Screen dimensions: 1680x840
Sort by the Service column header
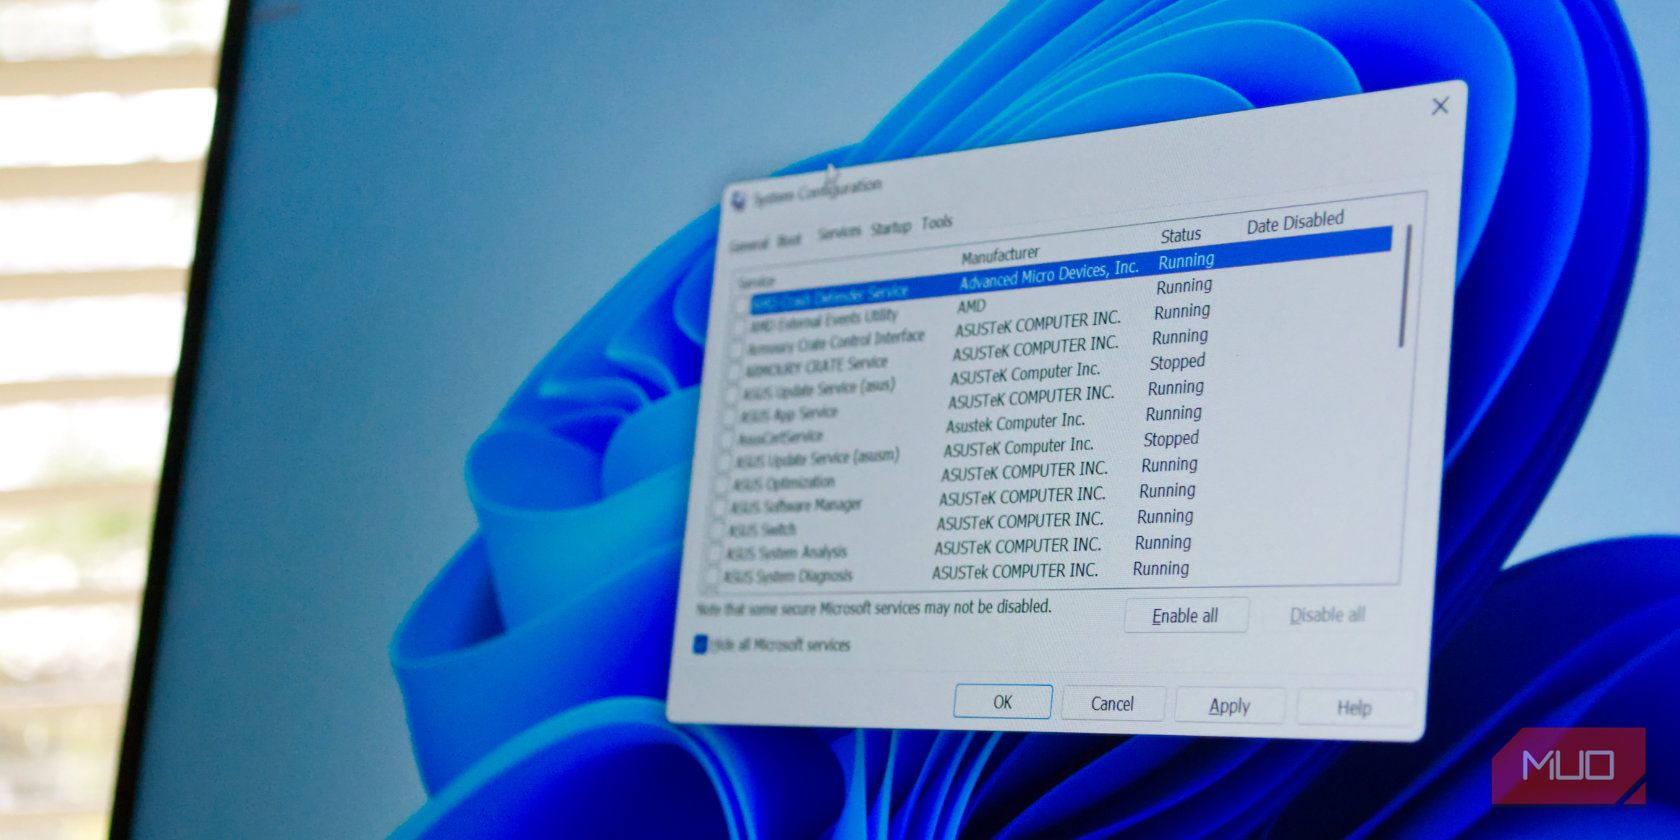[x=756, y=283]
